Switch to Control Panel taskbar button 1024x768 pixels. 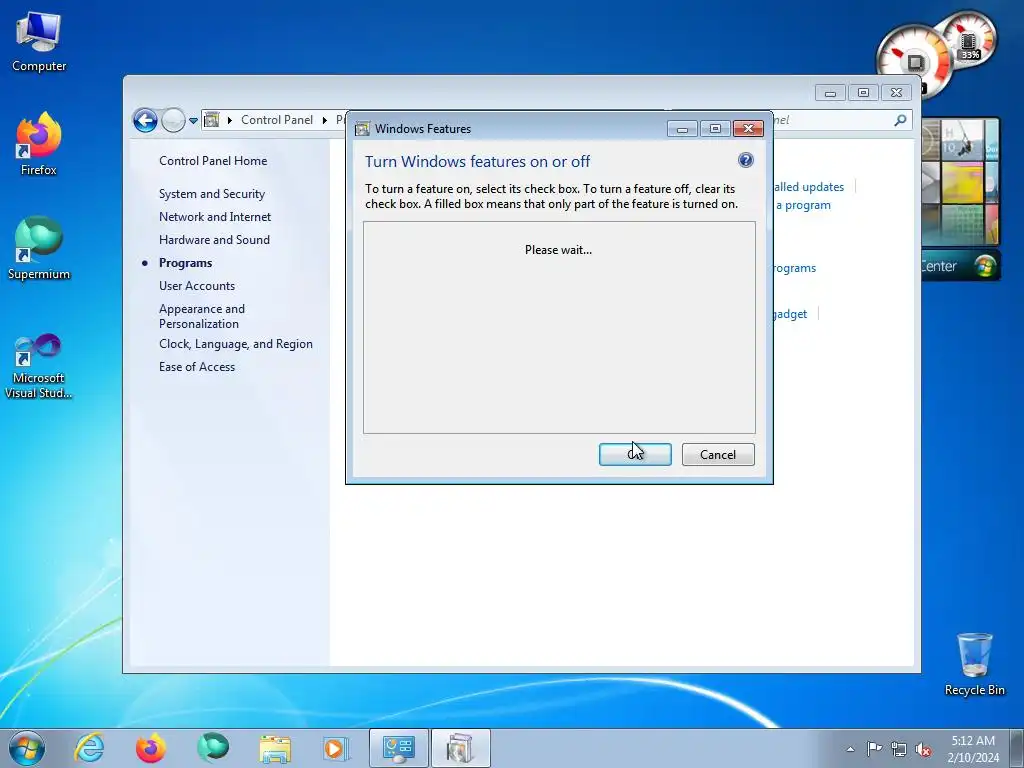399,748
